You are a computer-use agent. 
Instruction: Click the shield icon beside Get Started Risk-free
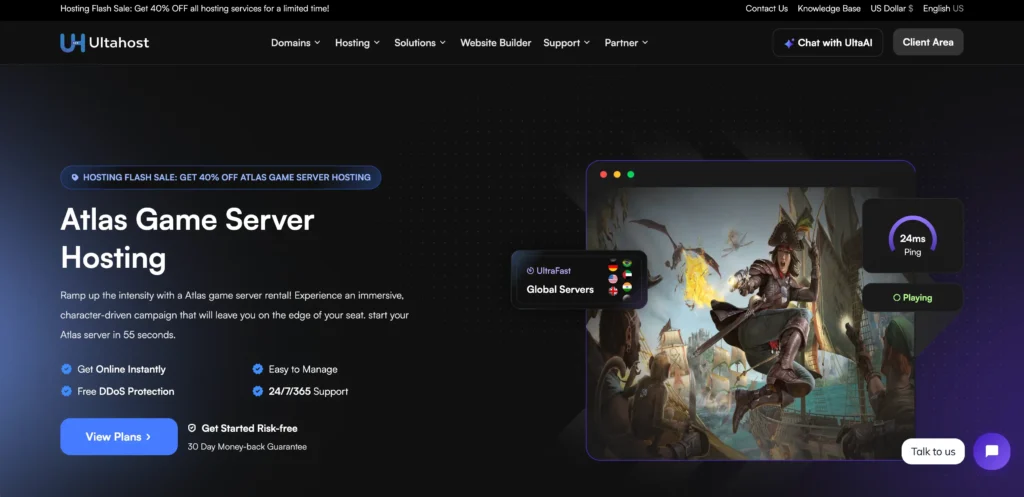pos(192,428)
